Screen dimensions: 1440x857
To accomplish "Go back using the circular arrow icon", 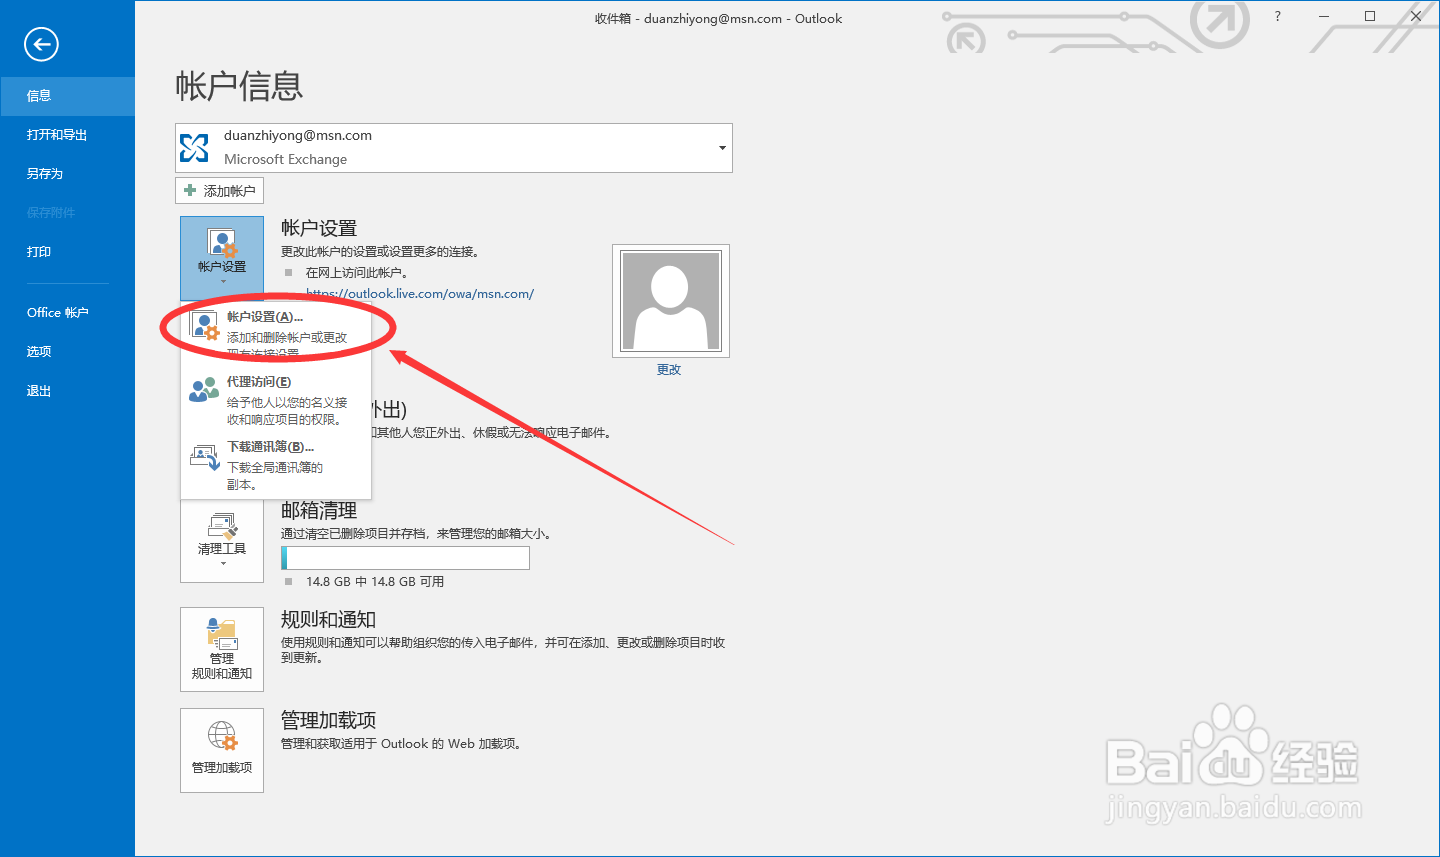I will [41, 44].
